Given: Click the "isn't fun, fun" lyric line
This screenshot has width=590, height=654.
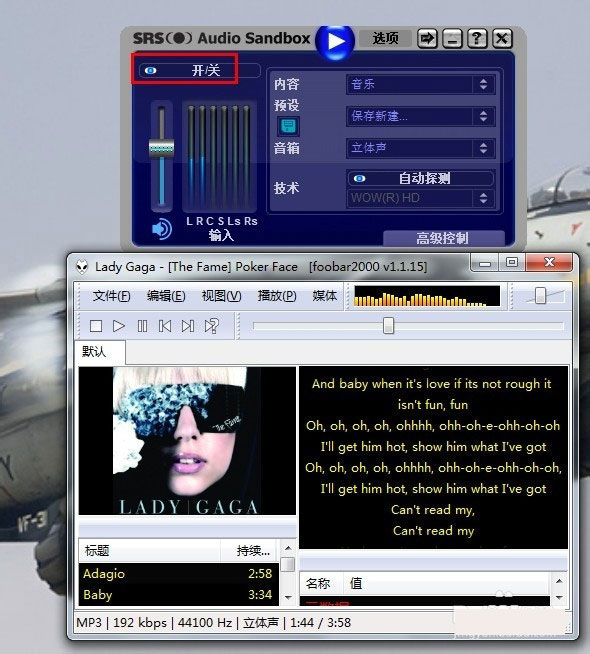Looking at the screenshot, I should click(433, 405).
